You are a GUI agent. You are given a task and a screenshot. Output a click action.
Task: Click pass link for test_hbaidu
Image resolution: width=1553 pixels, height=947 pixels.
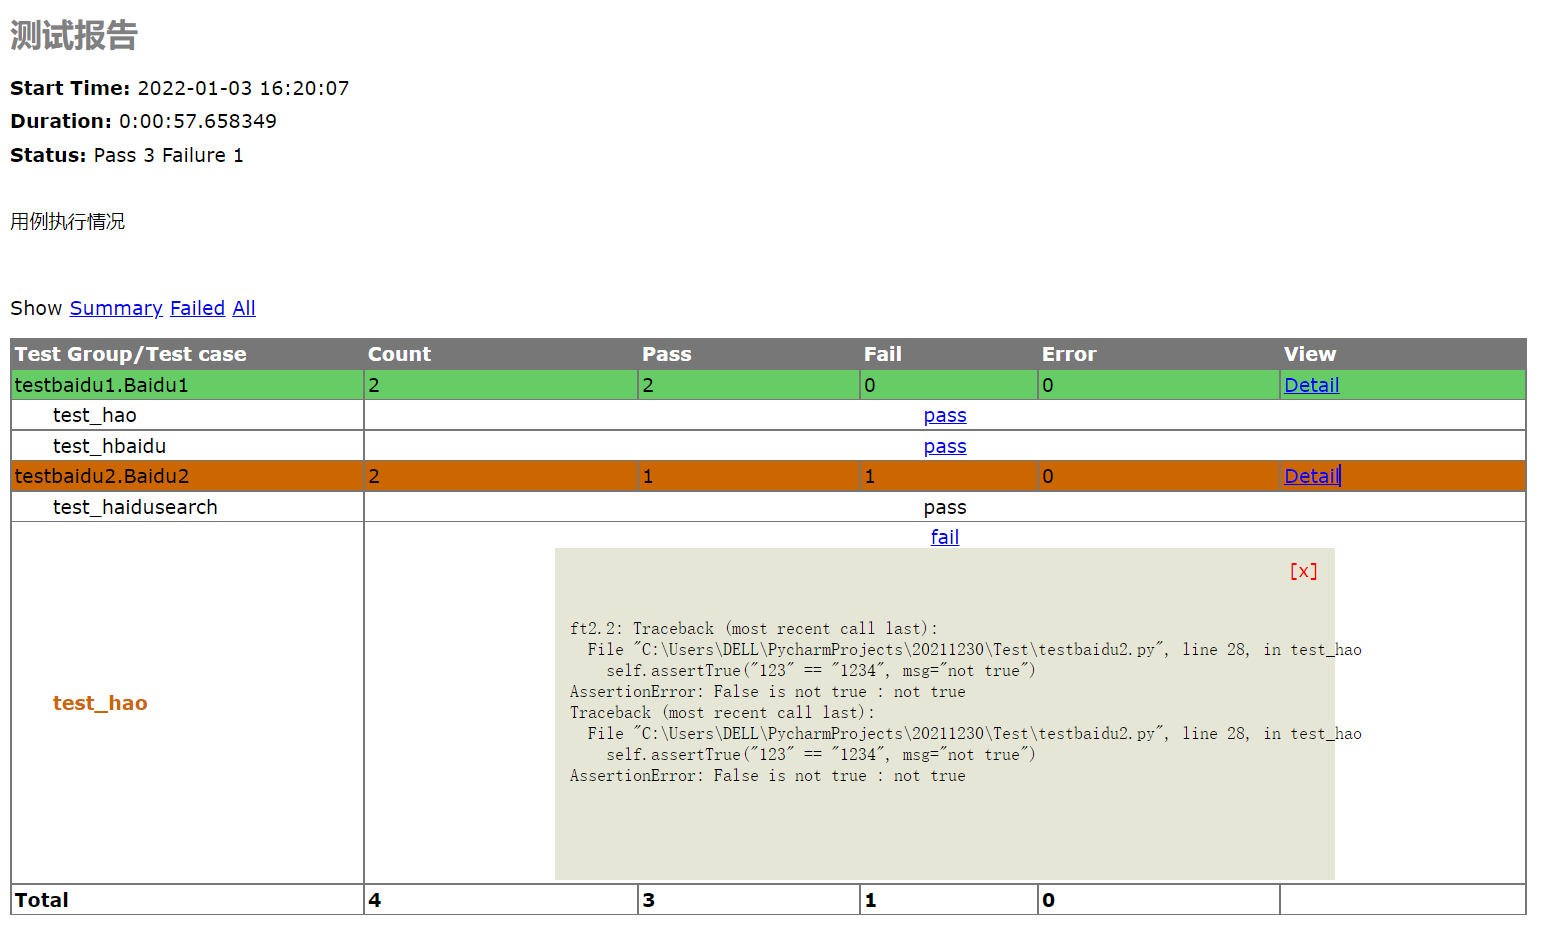[x=945, y=446]
